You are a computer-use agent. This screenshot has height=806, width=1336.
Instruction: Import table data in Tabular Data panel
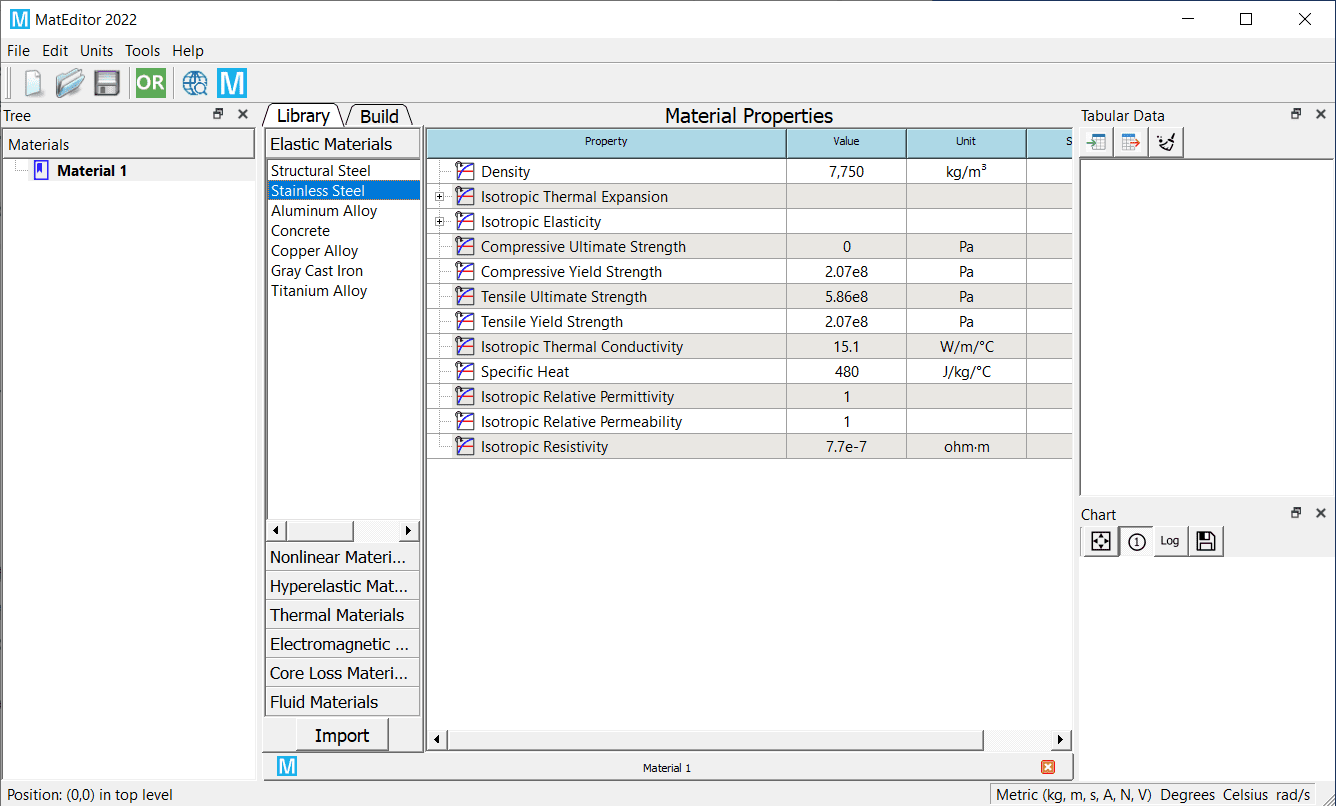coord(1097,143)
